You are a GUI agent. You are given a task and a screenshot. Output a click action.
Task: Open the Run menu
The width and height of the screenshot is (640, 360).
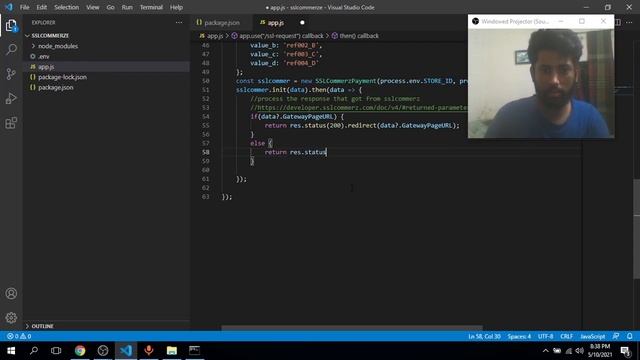tap(127, 7)
